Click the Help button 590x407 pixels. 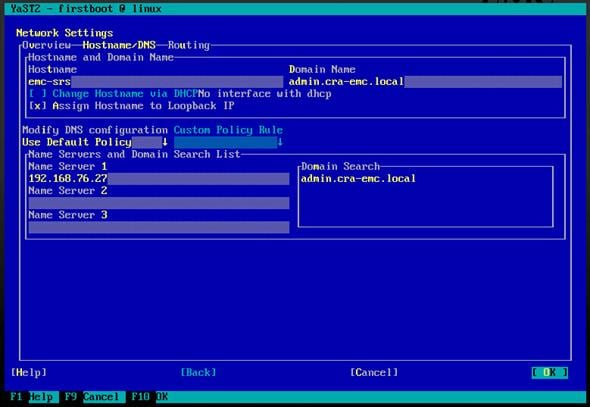[29, 372]
